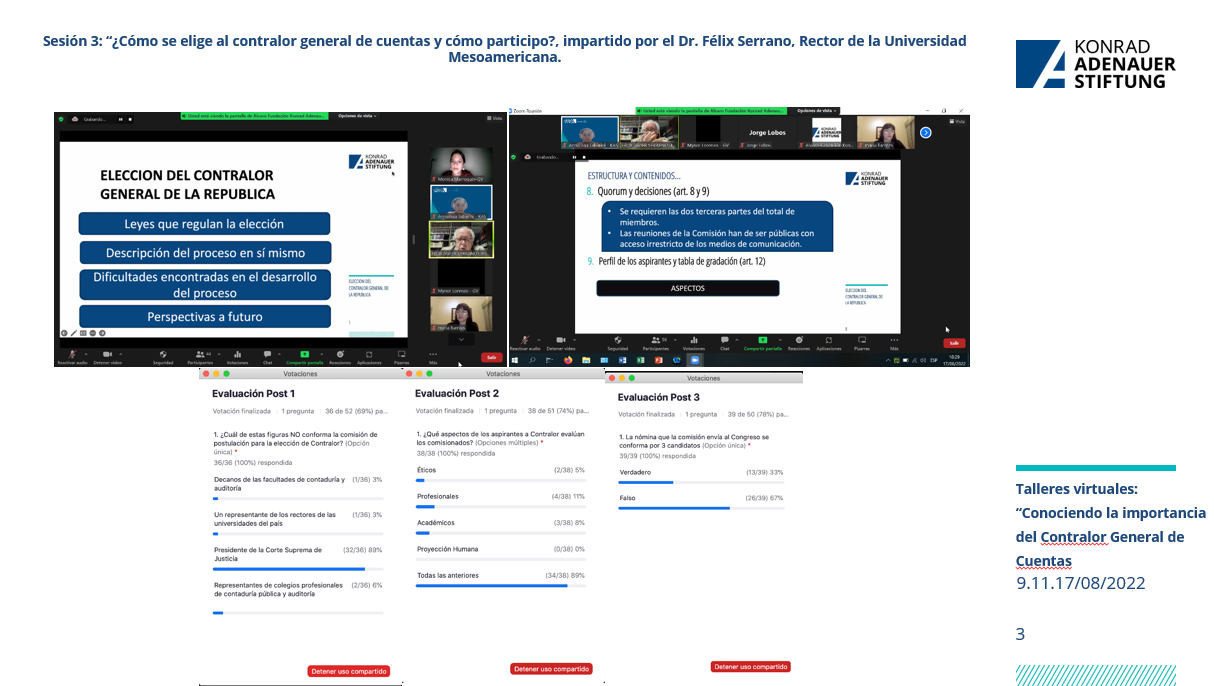Open Pizarras in the left Zoom window
This screenshot has height=686, width=1214.
point(401,355)
